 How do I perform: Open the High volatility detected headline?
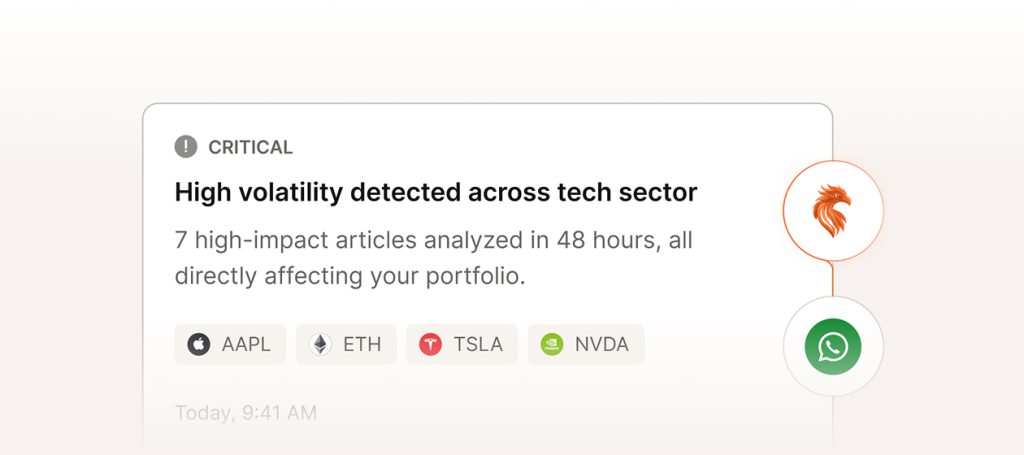tap(435, 192)
